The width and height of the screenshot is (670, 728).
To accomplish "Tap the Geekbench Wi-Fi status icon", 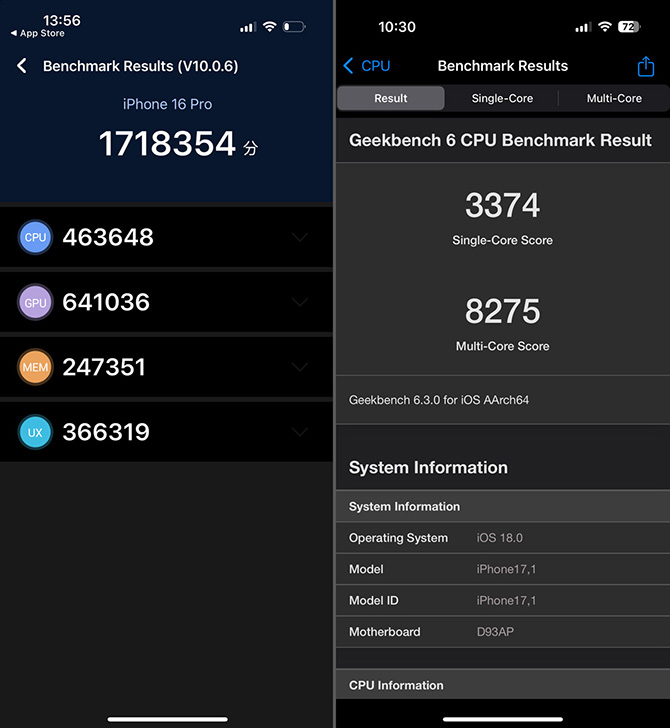I will tap(605, 27).
